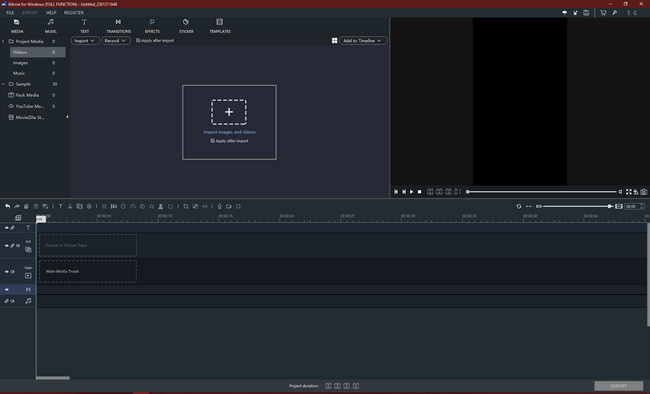
Task: Click the add track icon above track headers
Action: pyautogui.click(x=18, y=218)
